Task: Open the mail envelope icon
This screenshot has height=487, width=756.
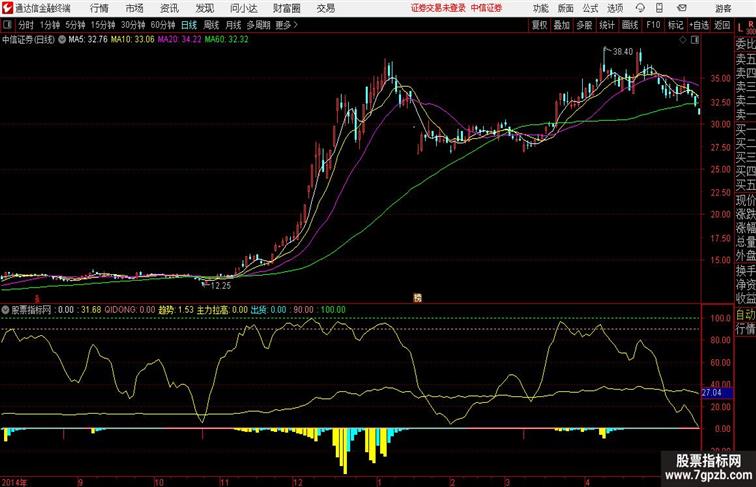Action: (x=682, y=8)
